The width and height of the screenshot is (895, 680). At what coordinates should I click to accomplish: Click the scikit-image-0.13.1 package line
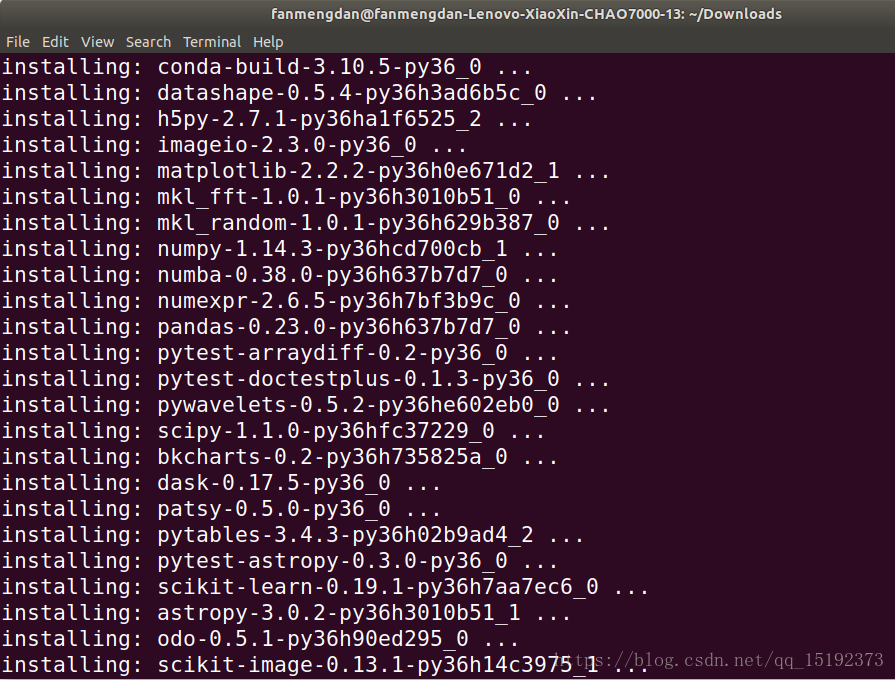[x=325, y=665]
